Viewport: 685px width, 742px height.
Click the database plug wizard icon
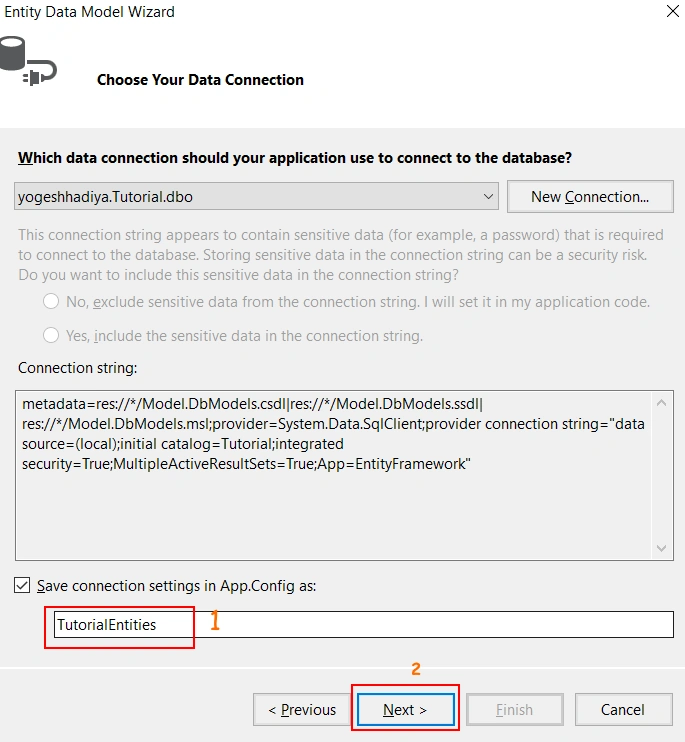point(27,61)
